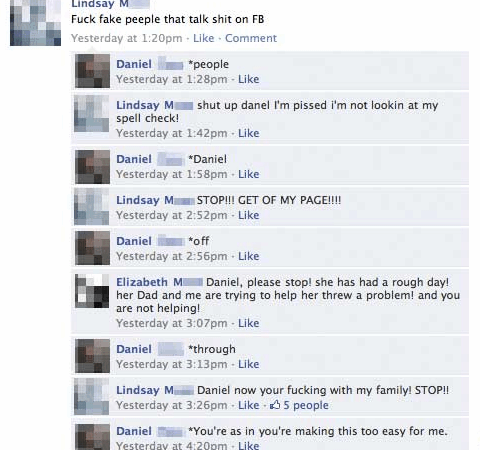
Task: Like Elizabeth's comment at 3:07pm
Action: coord(249,323)
